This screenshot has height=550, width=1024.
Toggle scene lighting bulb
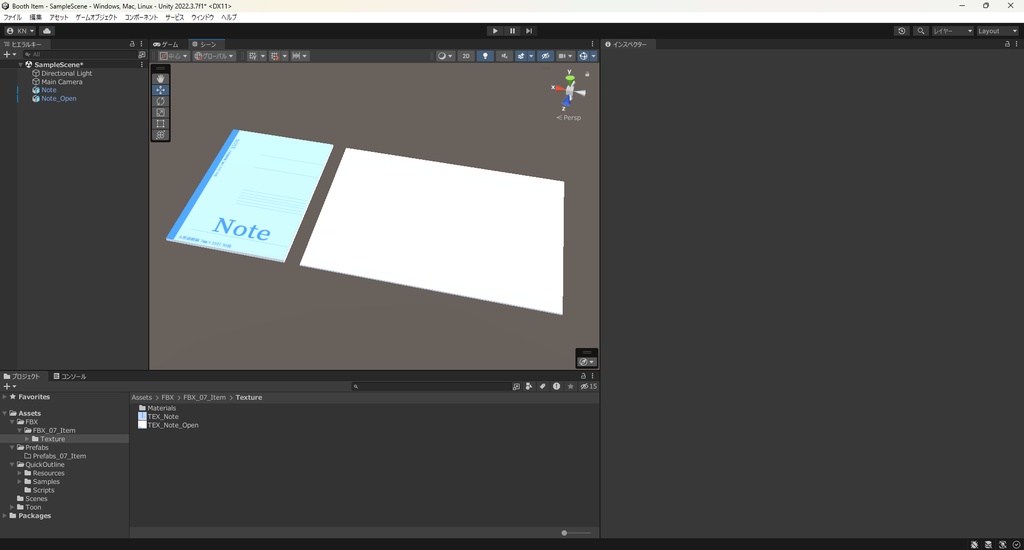click(x=485, y=56)
